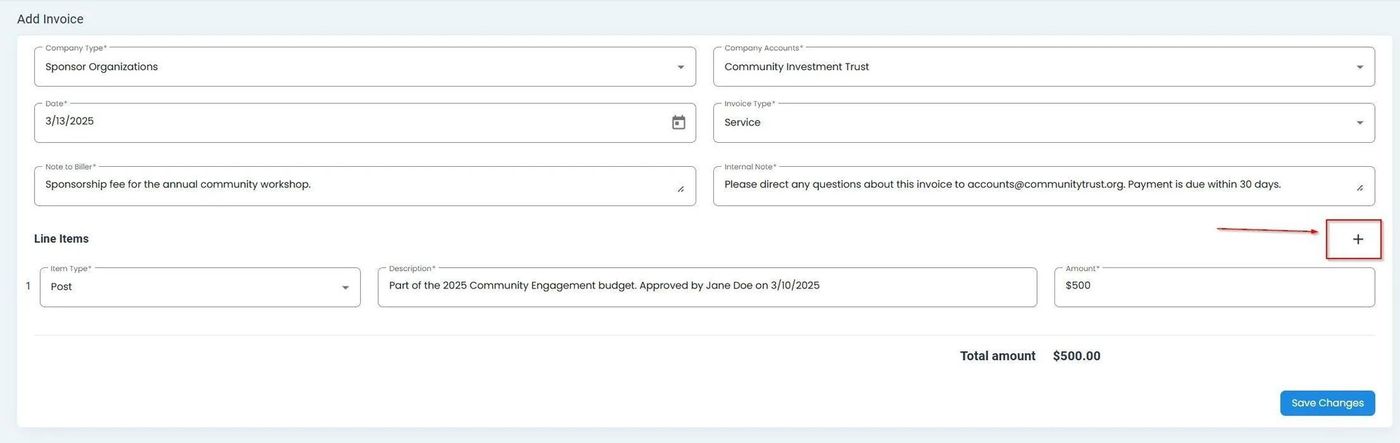Add a new line item with plus icon
The width and height of the screenshot is (1400, 443).
coord(1357,239)
